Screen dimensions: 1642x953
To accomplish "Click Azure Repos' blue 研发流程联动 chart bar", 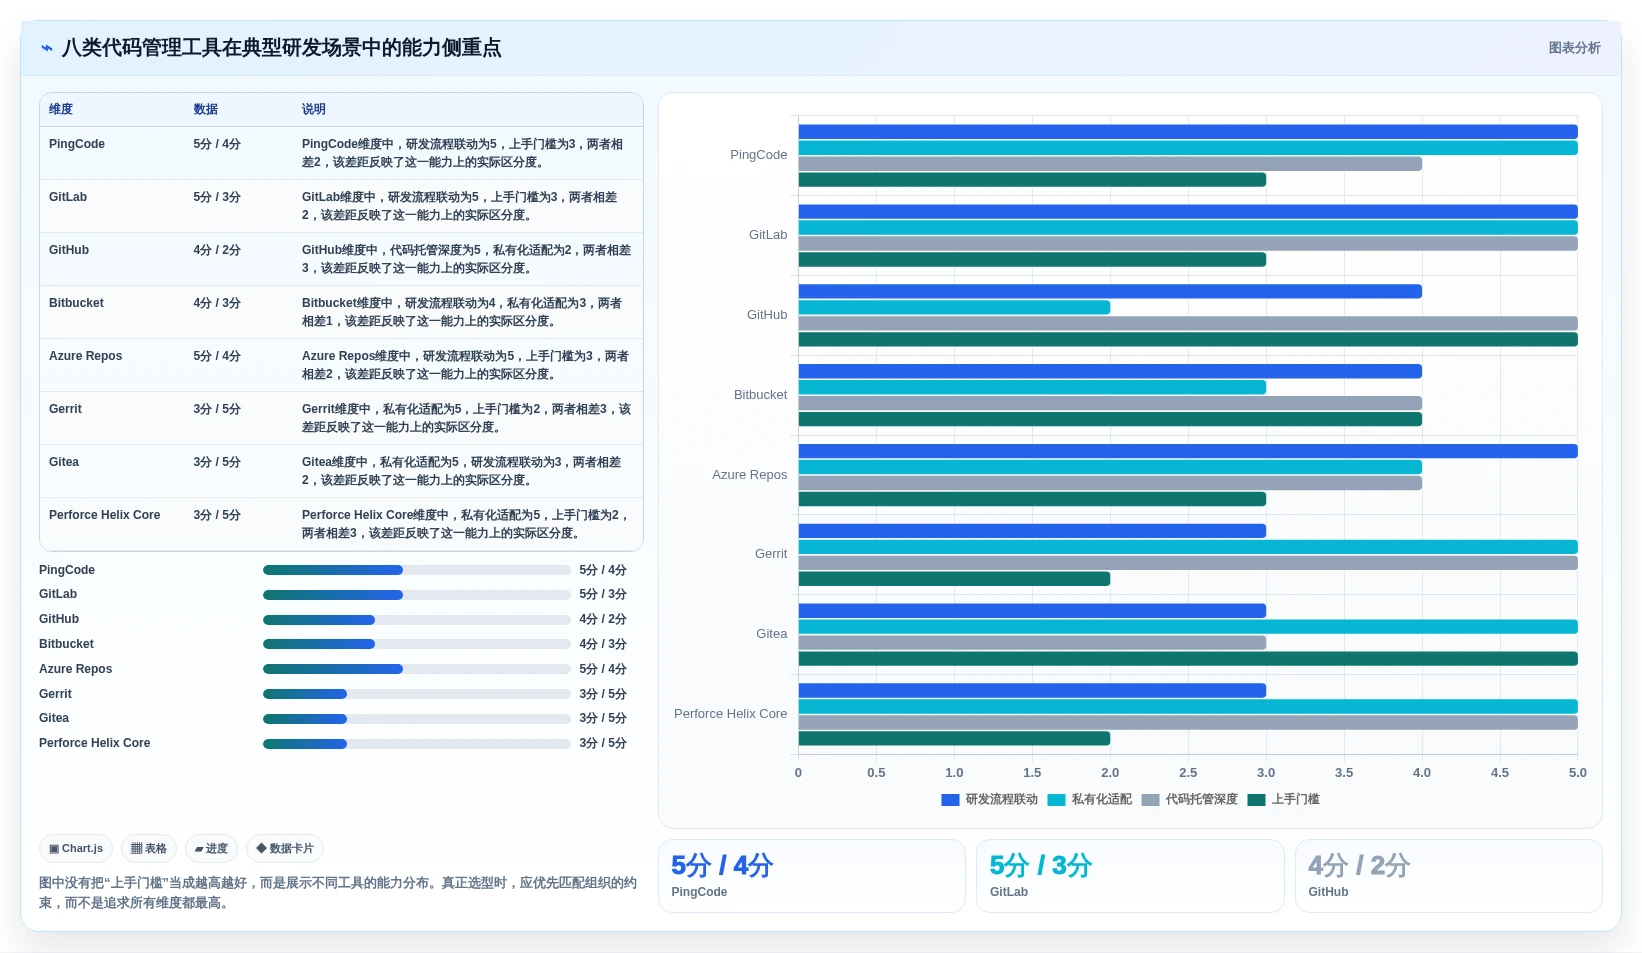I will (1188, 452).
